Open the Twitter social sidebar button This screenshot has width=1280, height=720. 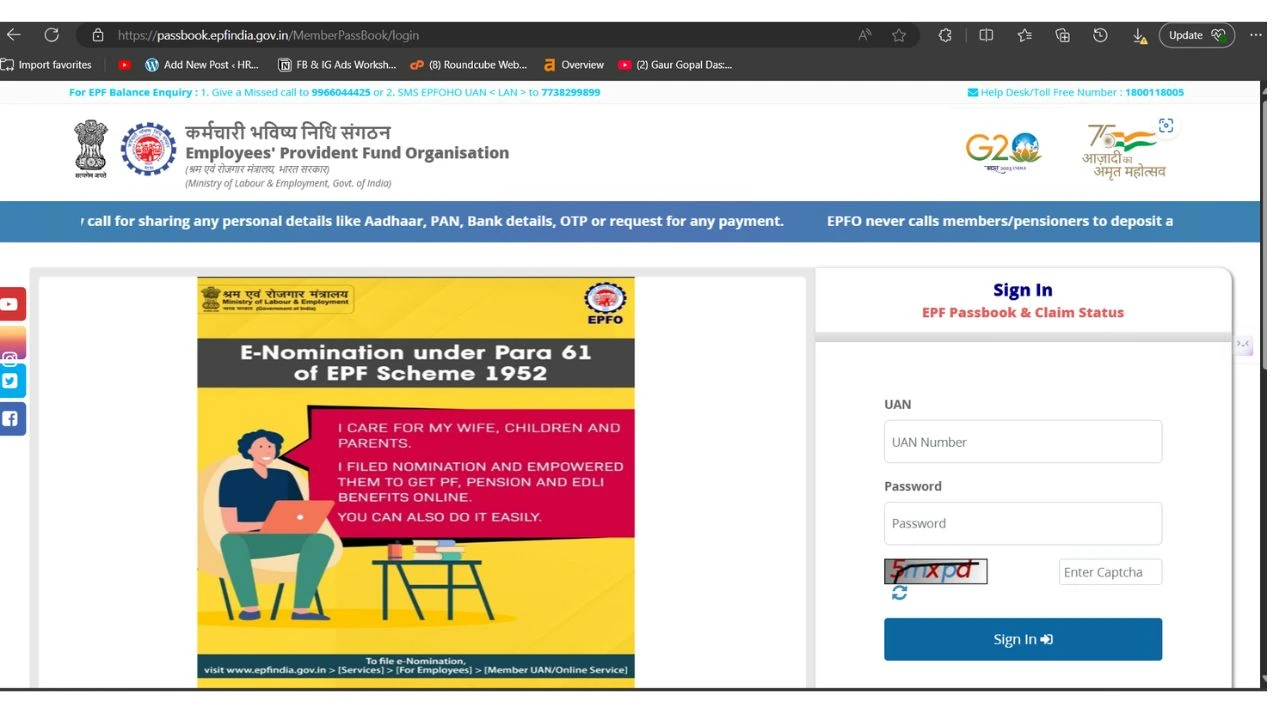click(11, 381)
